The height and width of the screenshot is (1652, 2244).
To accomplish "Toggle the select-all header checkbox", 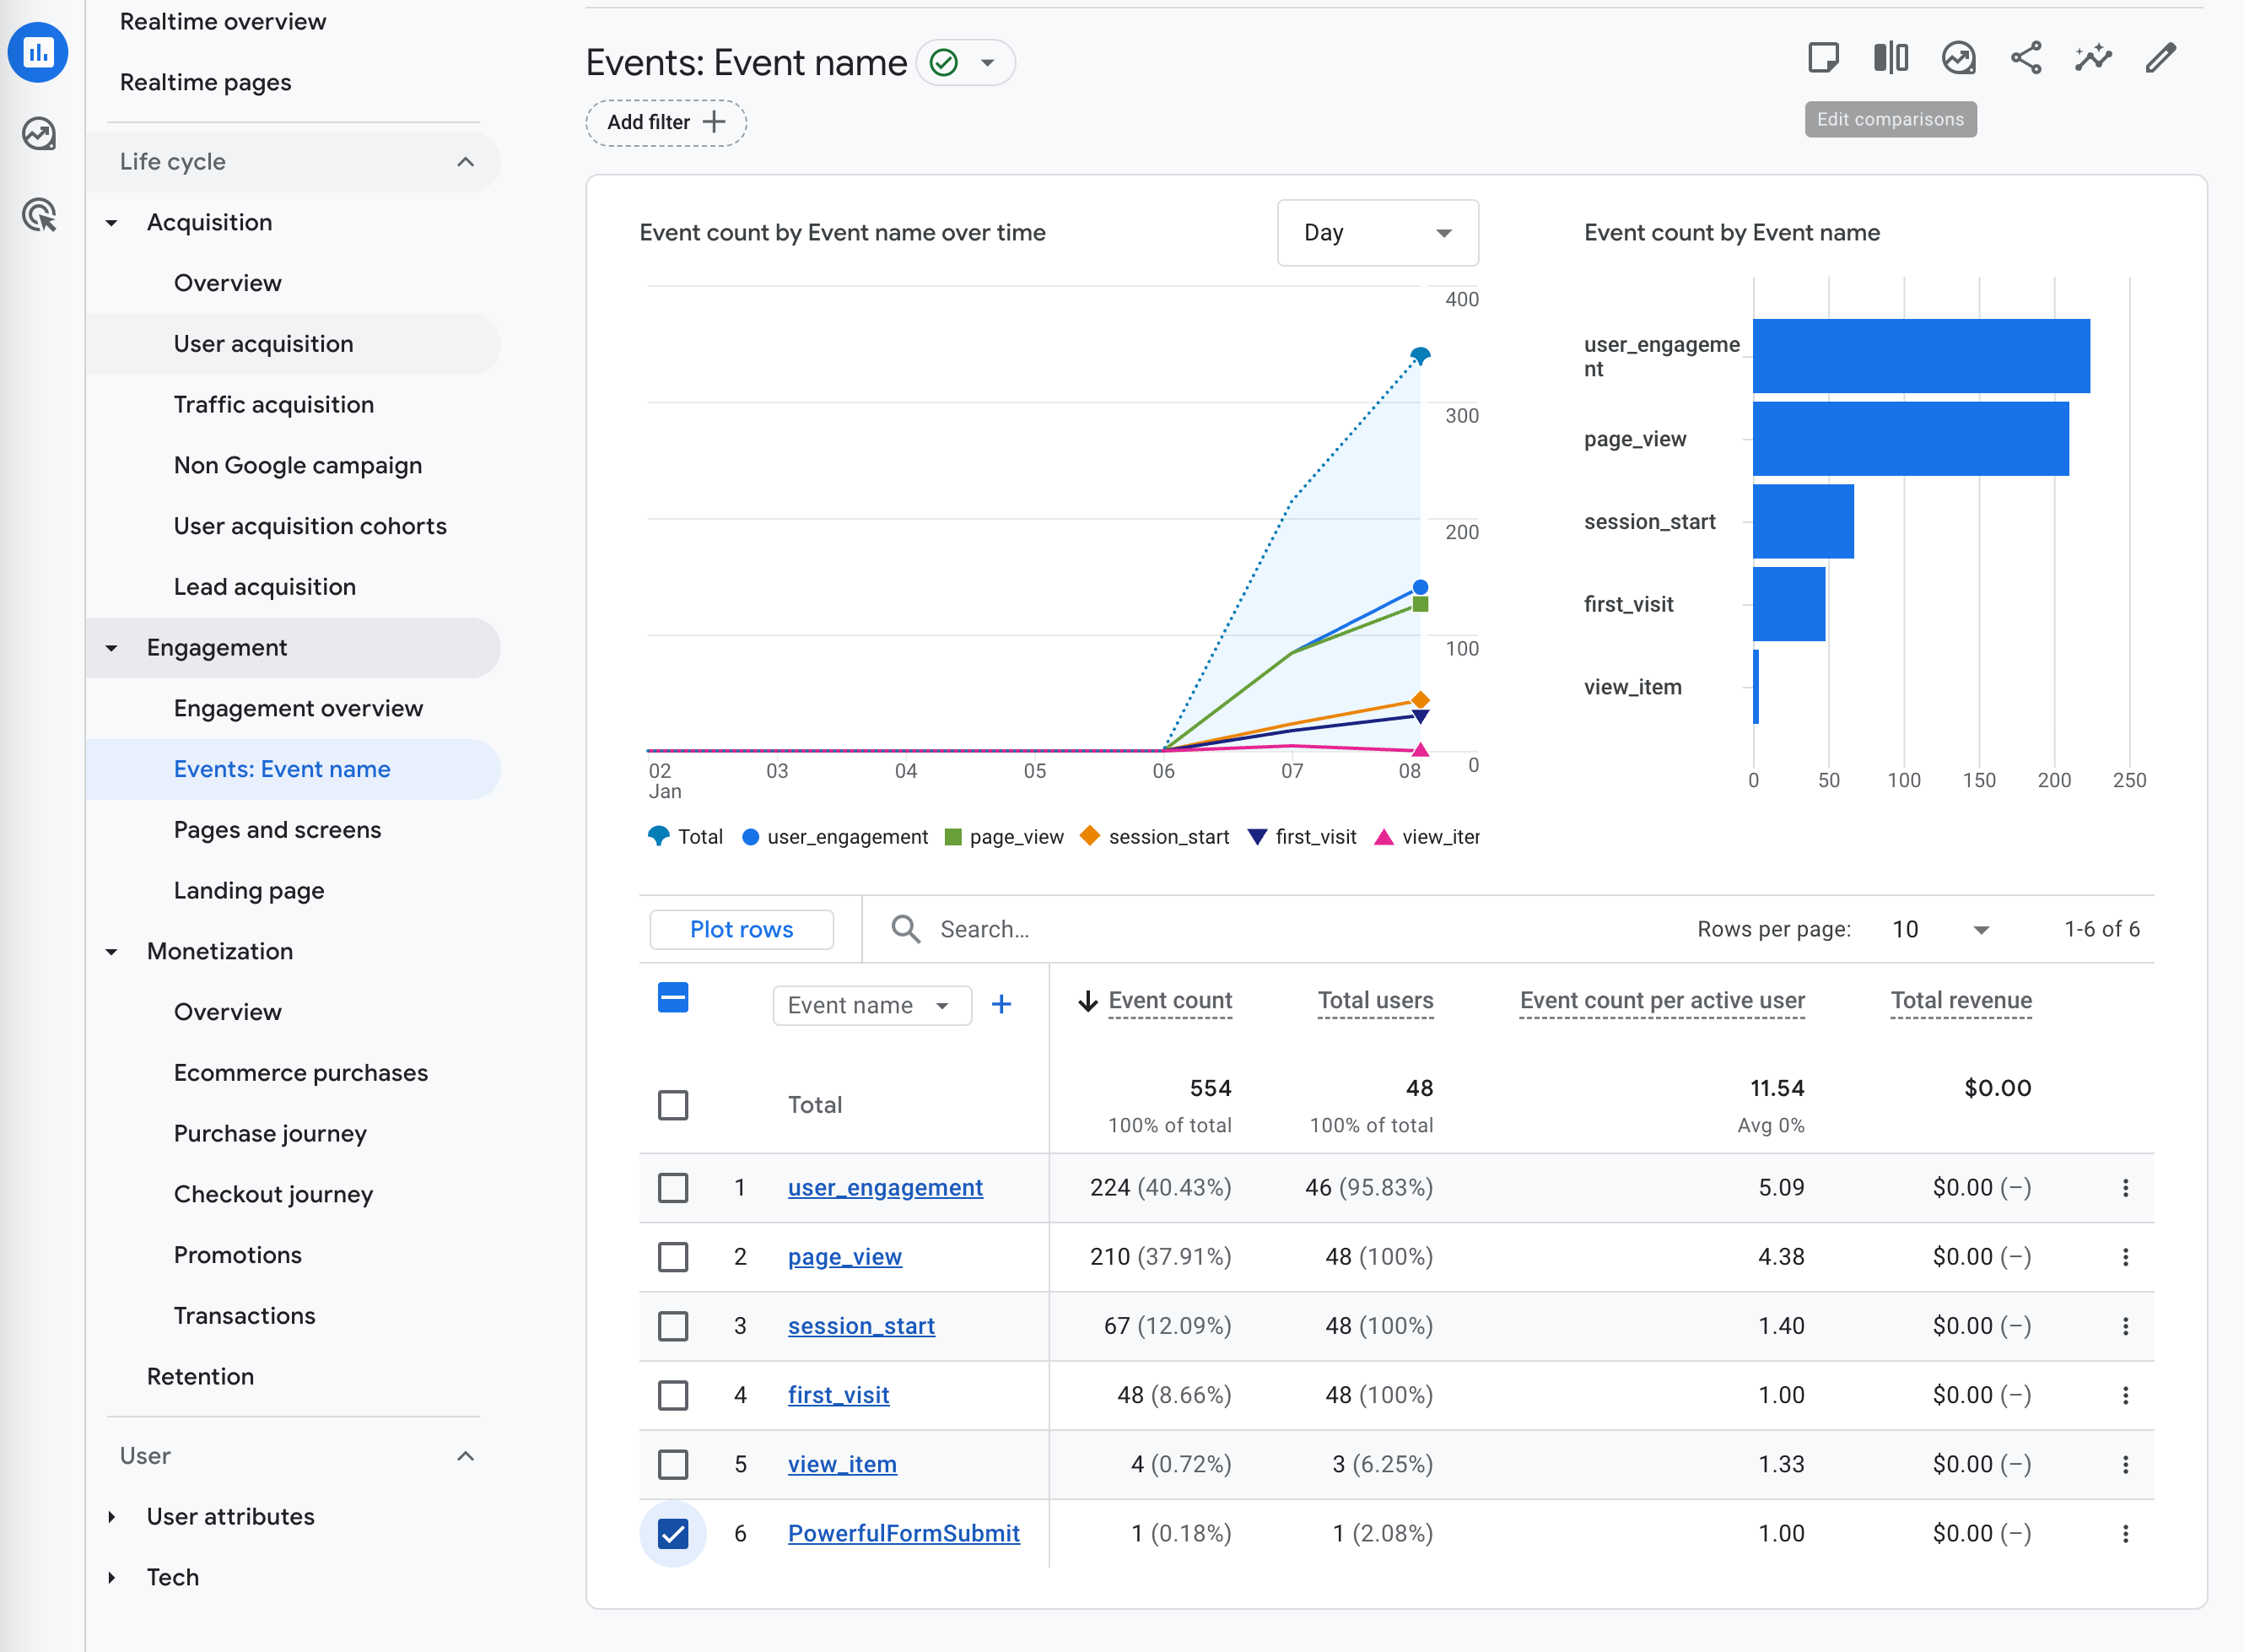I will pyautogui.click(x=673, y=998).
